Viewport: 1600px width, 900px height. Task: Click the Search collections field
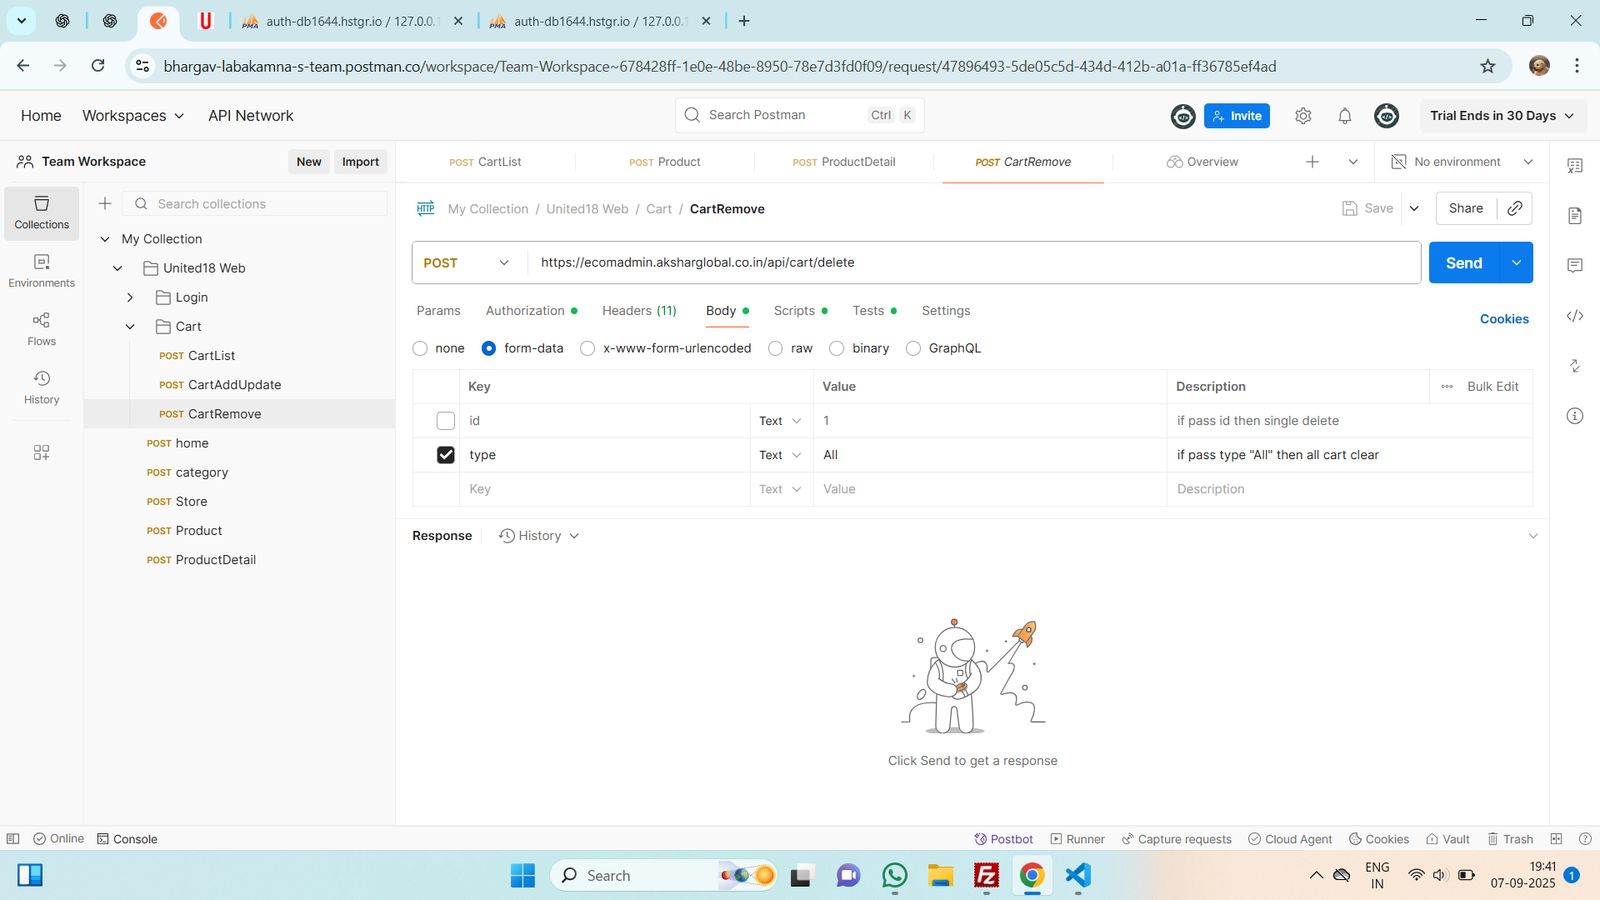click(254, 204)
